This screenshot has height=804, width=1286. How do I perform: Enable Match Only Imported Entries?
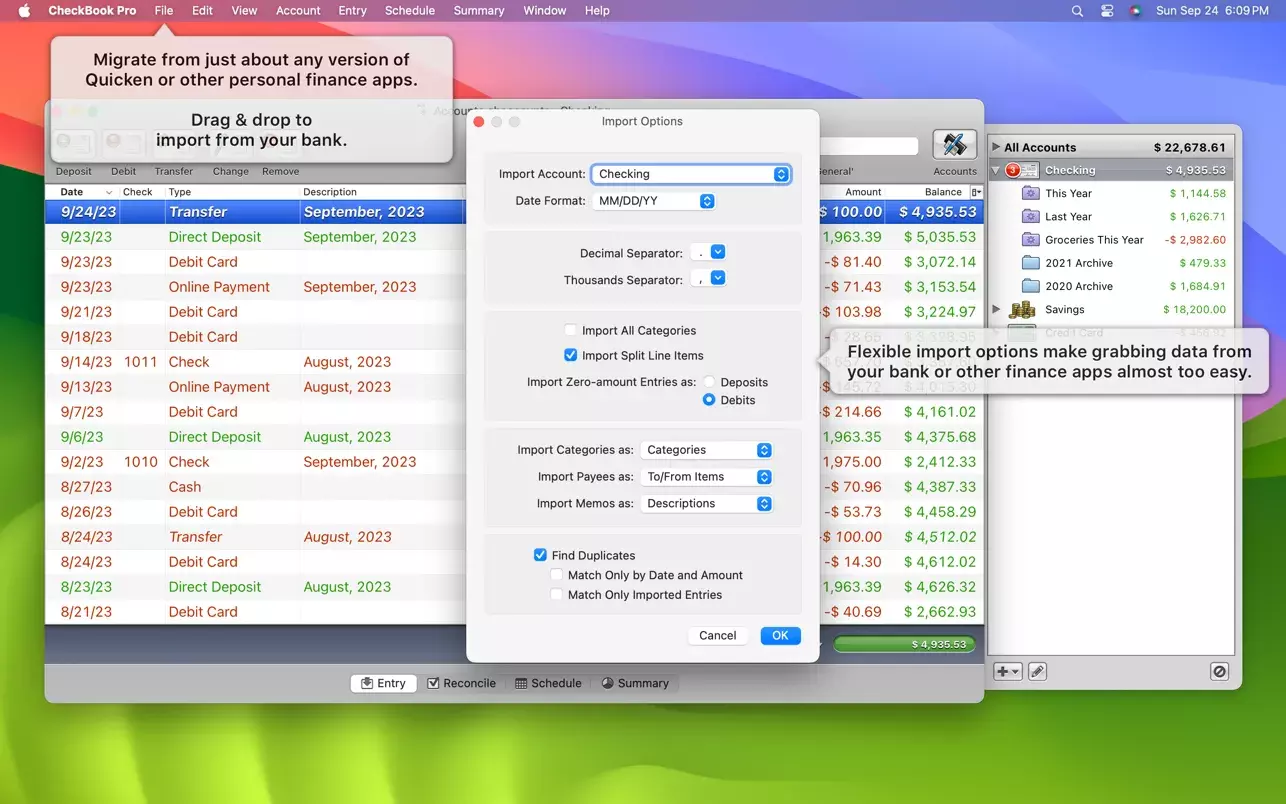(557, 595)
